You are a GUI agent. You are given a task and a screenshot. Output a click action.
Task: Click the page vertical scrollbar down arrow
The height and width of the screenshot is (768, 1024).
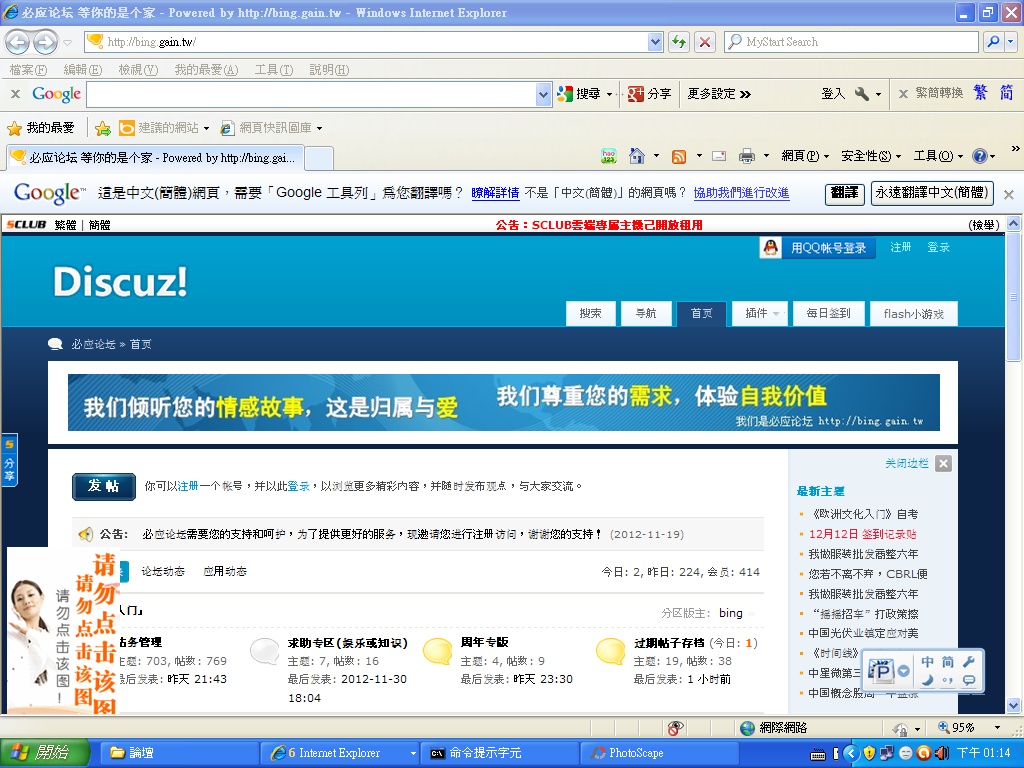coord(1014,705)
